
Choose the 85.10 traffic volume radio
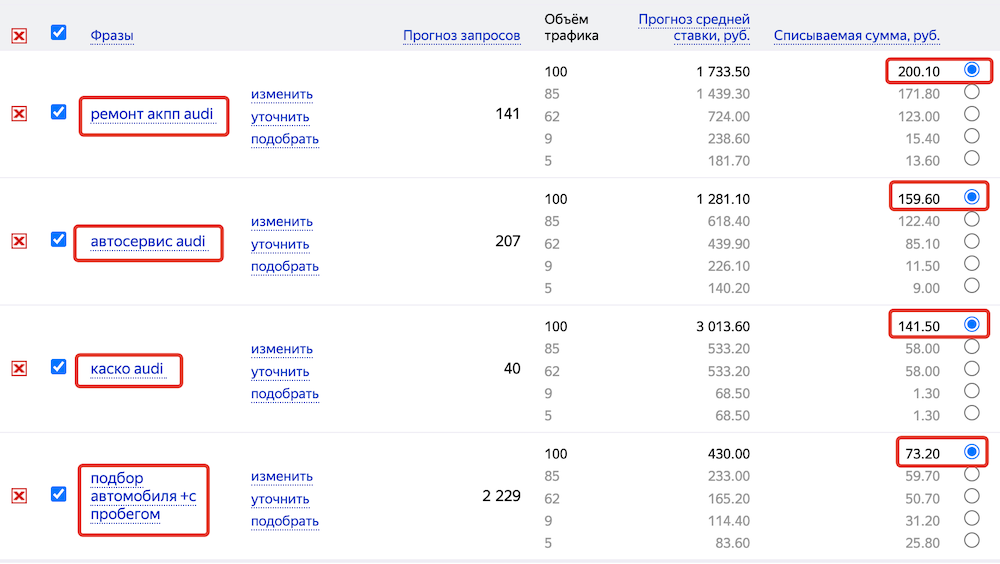(x=971, y=241)
